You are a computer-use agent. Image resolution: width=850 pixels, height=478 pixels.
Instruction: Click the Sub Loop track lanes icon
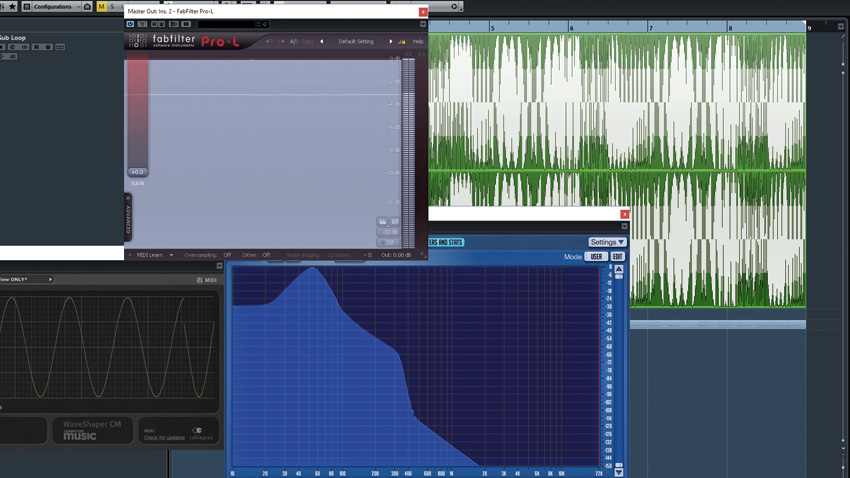[60, 47]
